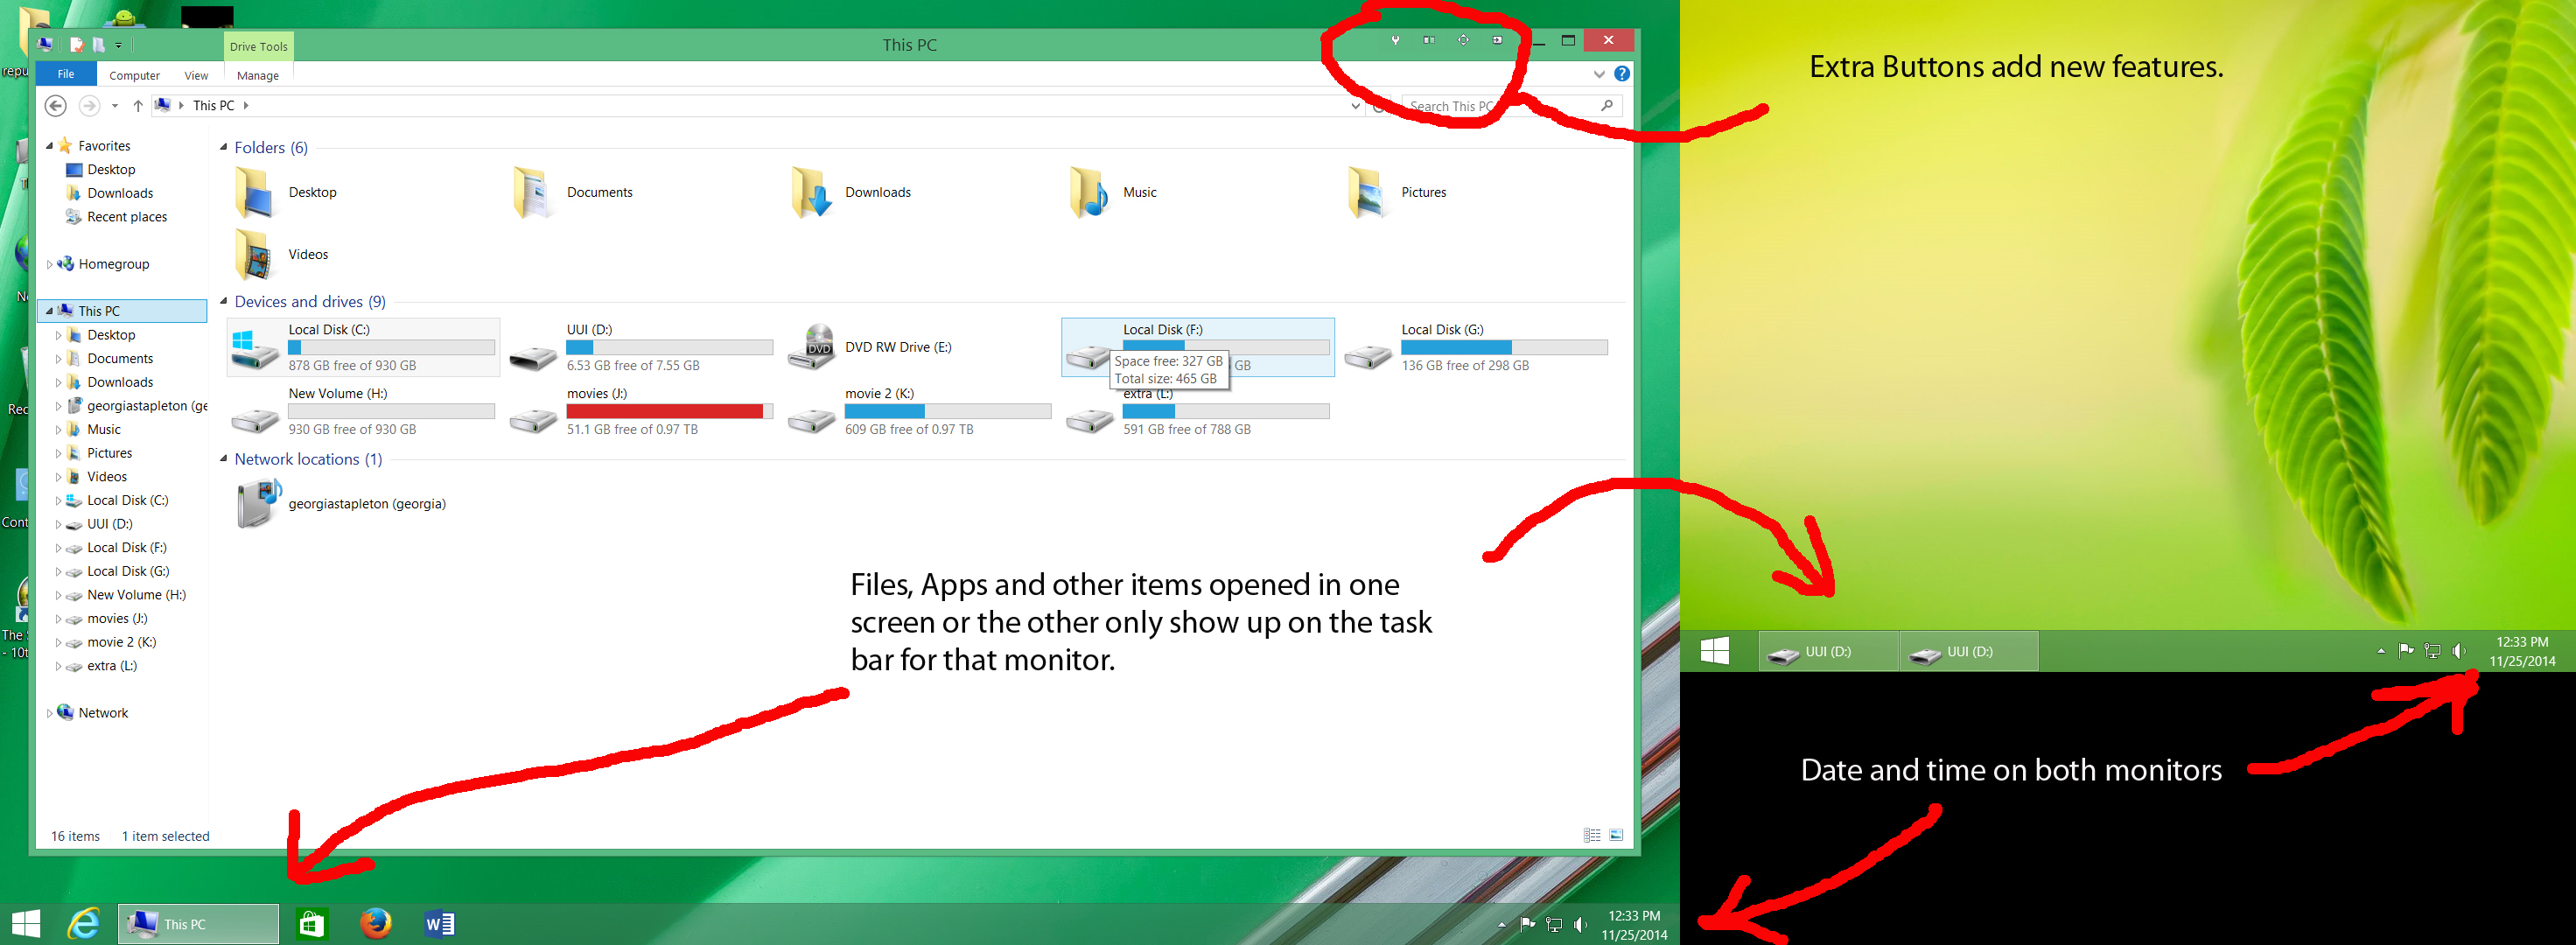
Task: Click Properties icon in quick access toolbar
Action: click(76, 45)
